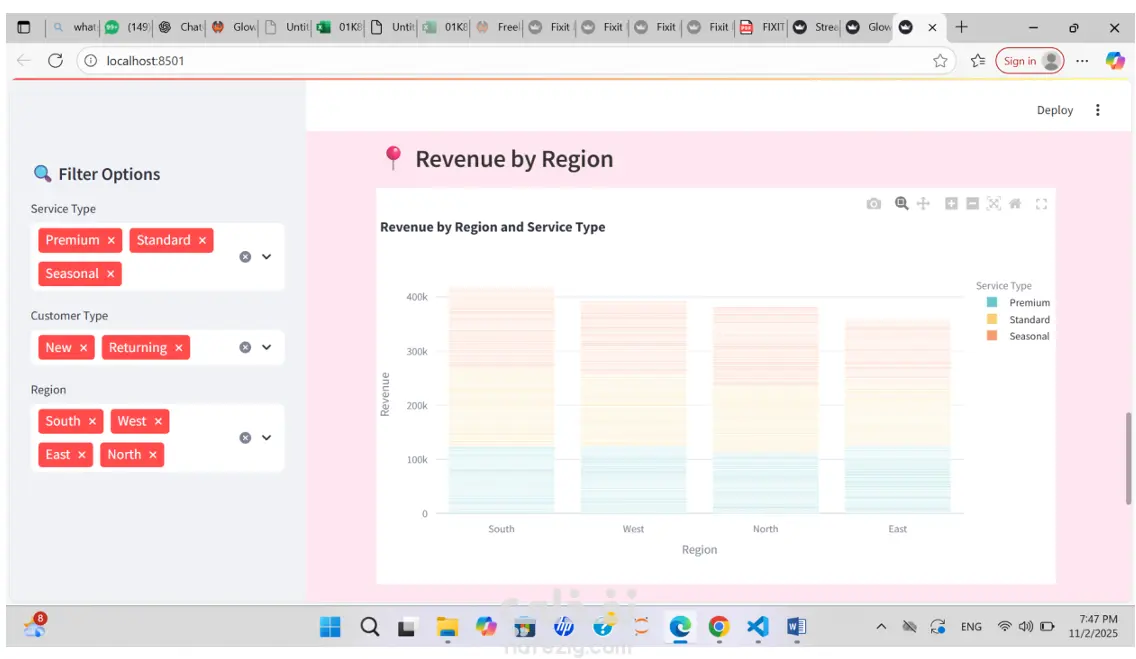The image size is (1136, 659).
Task: Reset chart axes with home icon
Action: (1015, 204)
